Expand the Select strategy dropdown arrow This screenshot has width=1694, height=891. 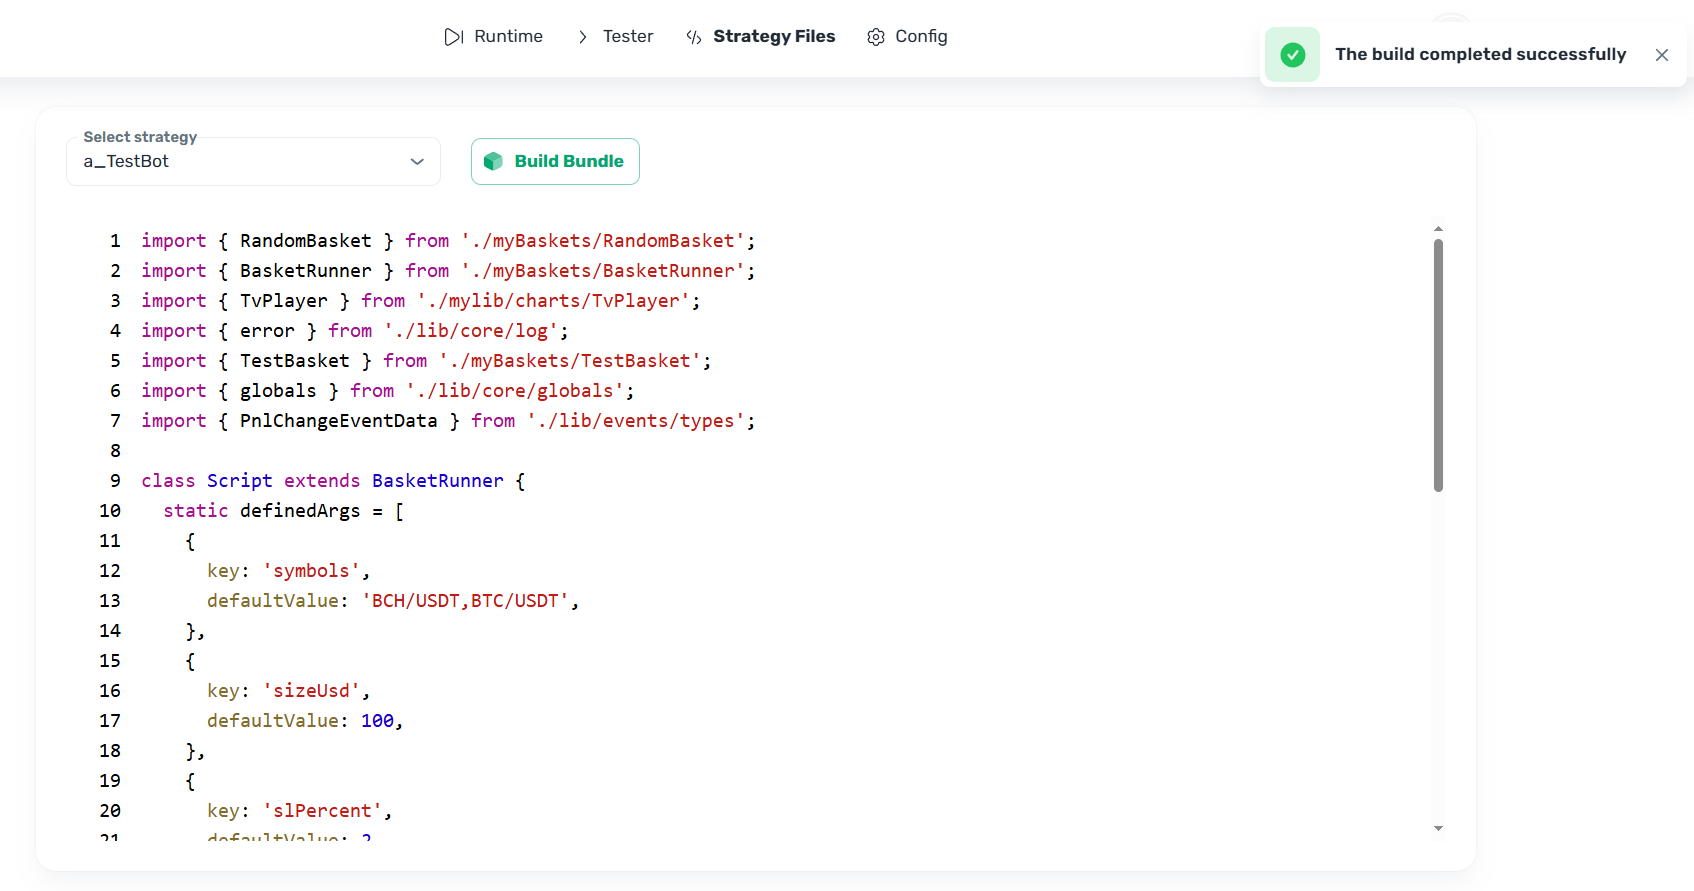tap(417, 162)
